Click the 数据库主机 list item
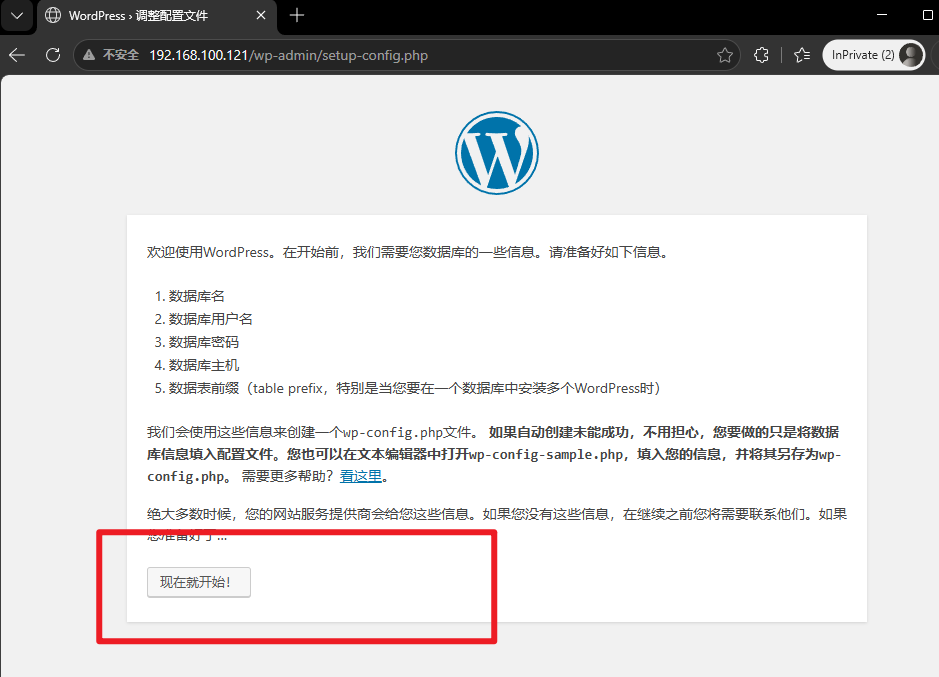Image resolution: width=939 pixels, height=677 pixels. (x=204, y=365)
